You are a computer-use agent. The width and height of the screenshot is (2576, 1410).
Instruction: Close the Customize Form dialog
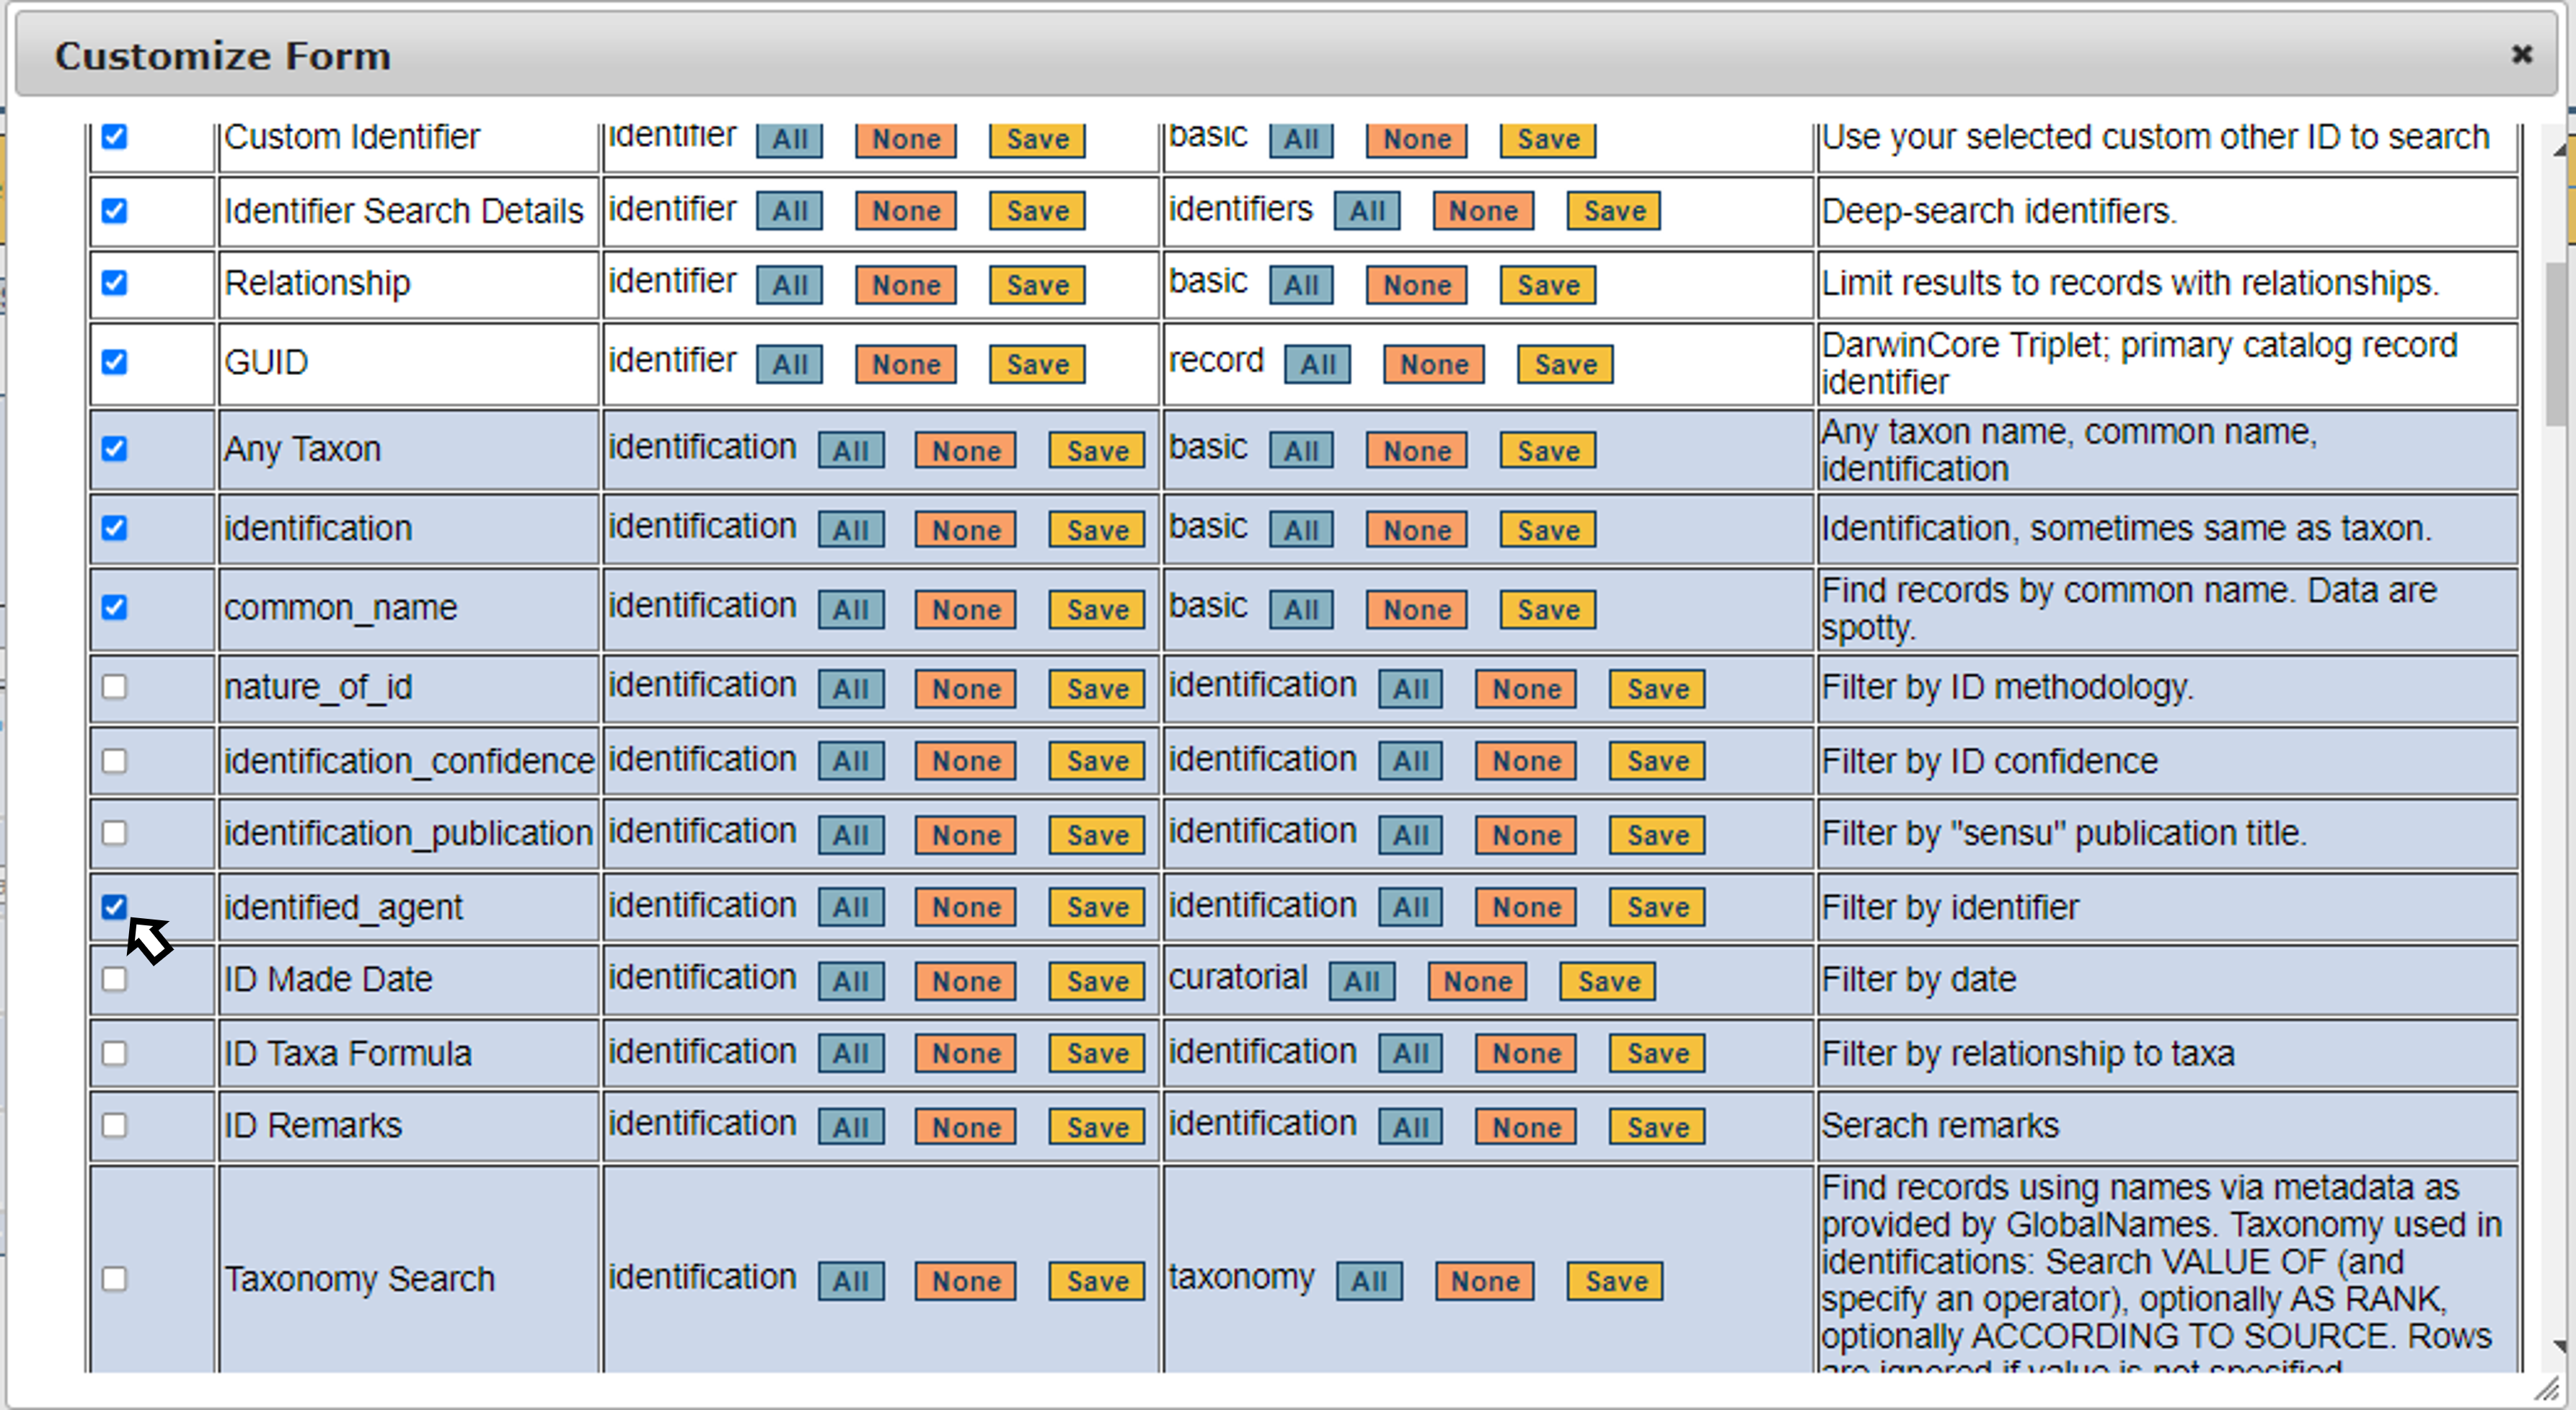click(2521, 54)
